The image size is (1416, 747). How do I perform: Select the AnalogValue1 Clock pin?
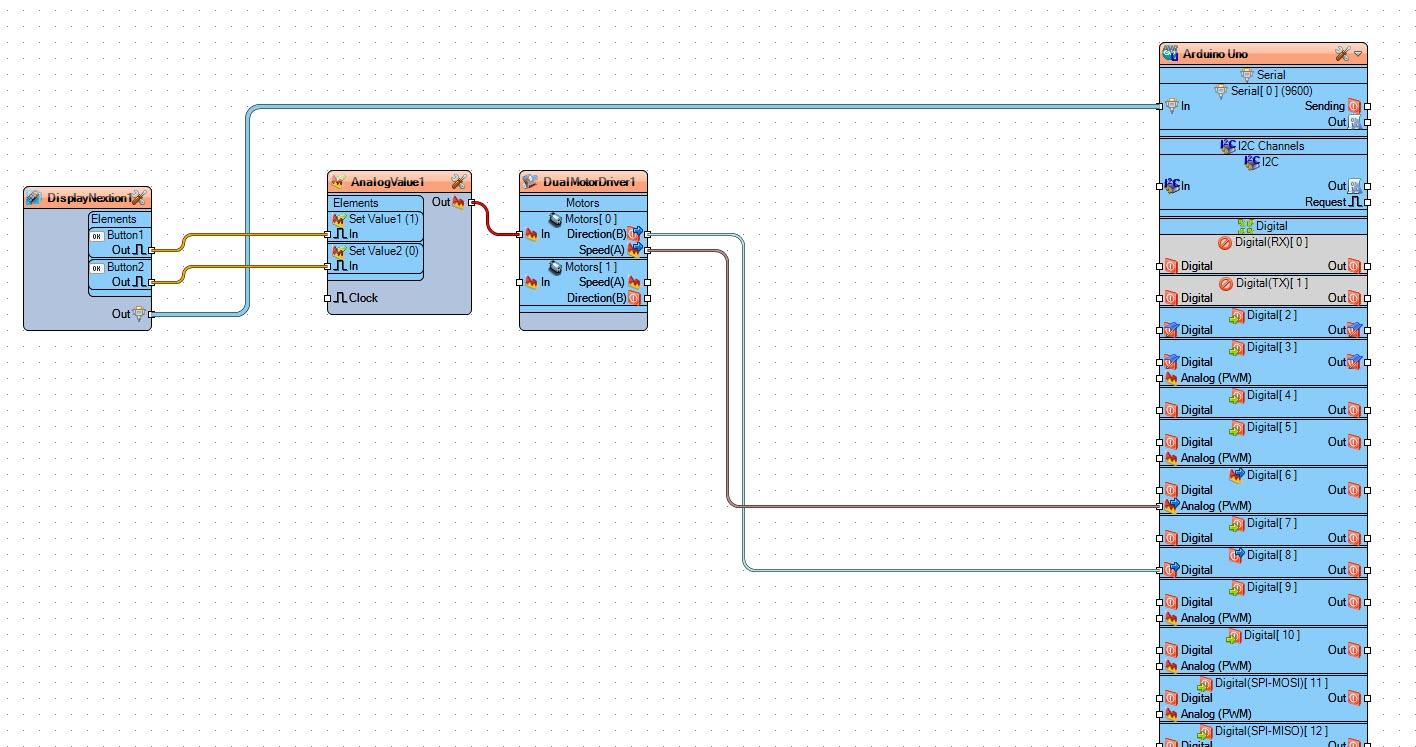[328, 298]
